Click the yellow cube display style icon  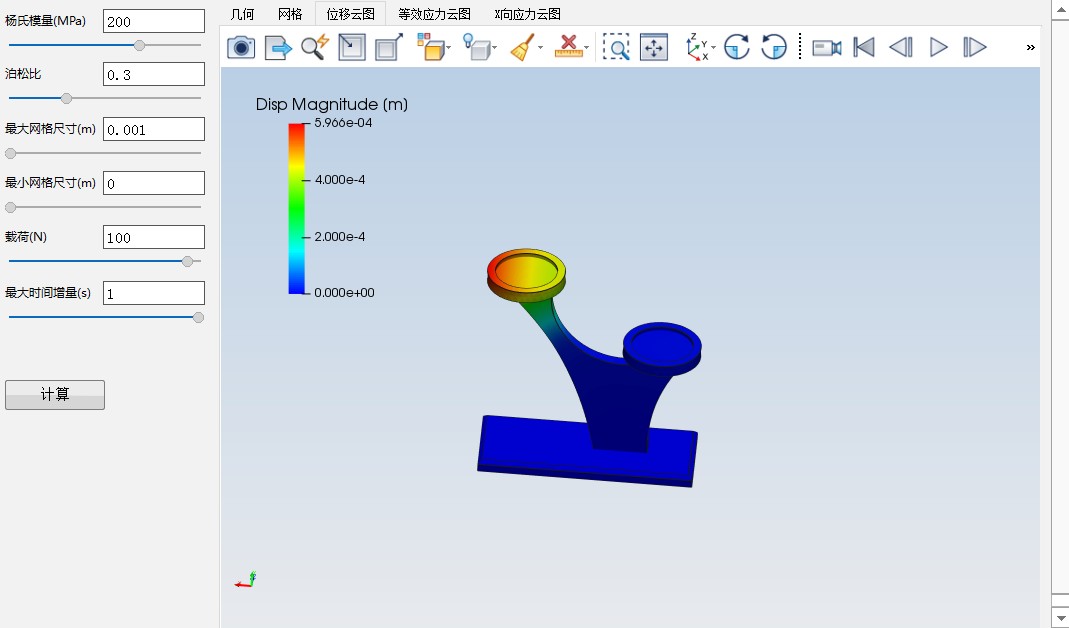431,47
